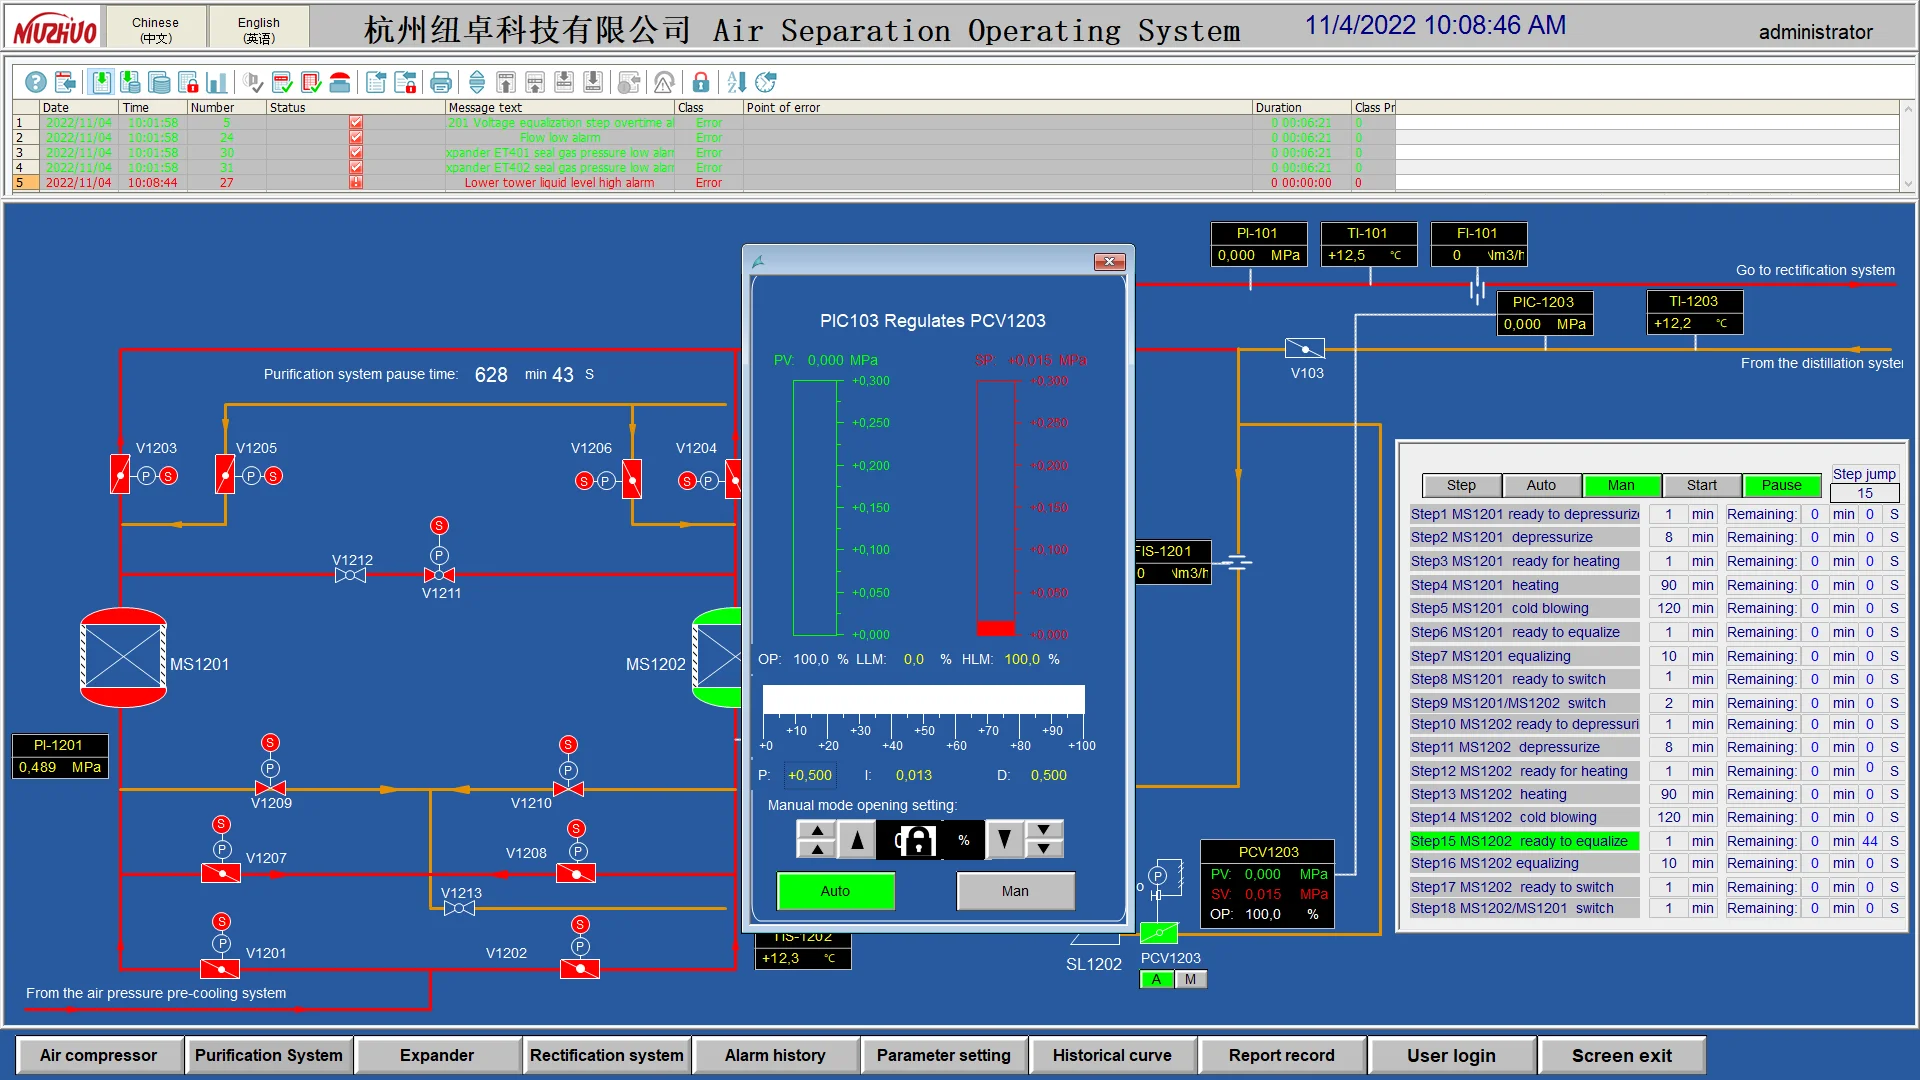Click the alarm list scrollbar down arrow
The width and height of the screenshot is (1920, 1080).
[x=1908, y=184]
